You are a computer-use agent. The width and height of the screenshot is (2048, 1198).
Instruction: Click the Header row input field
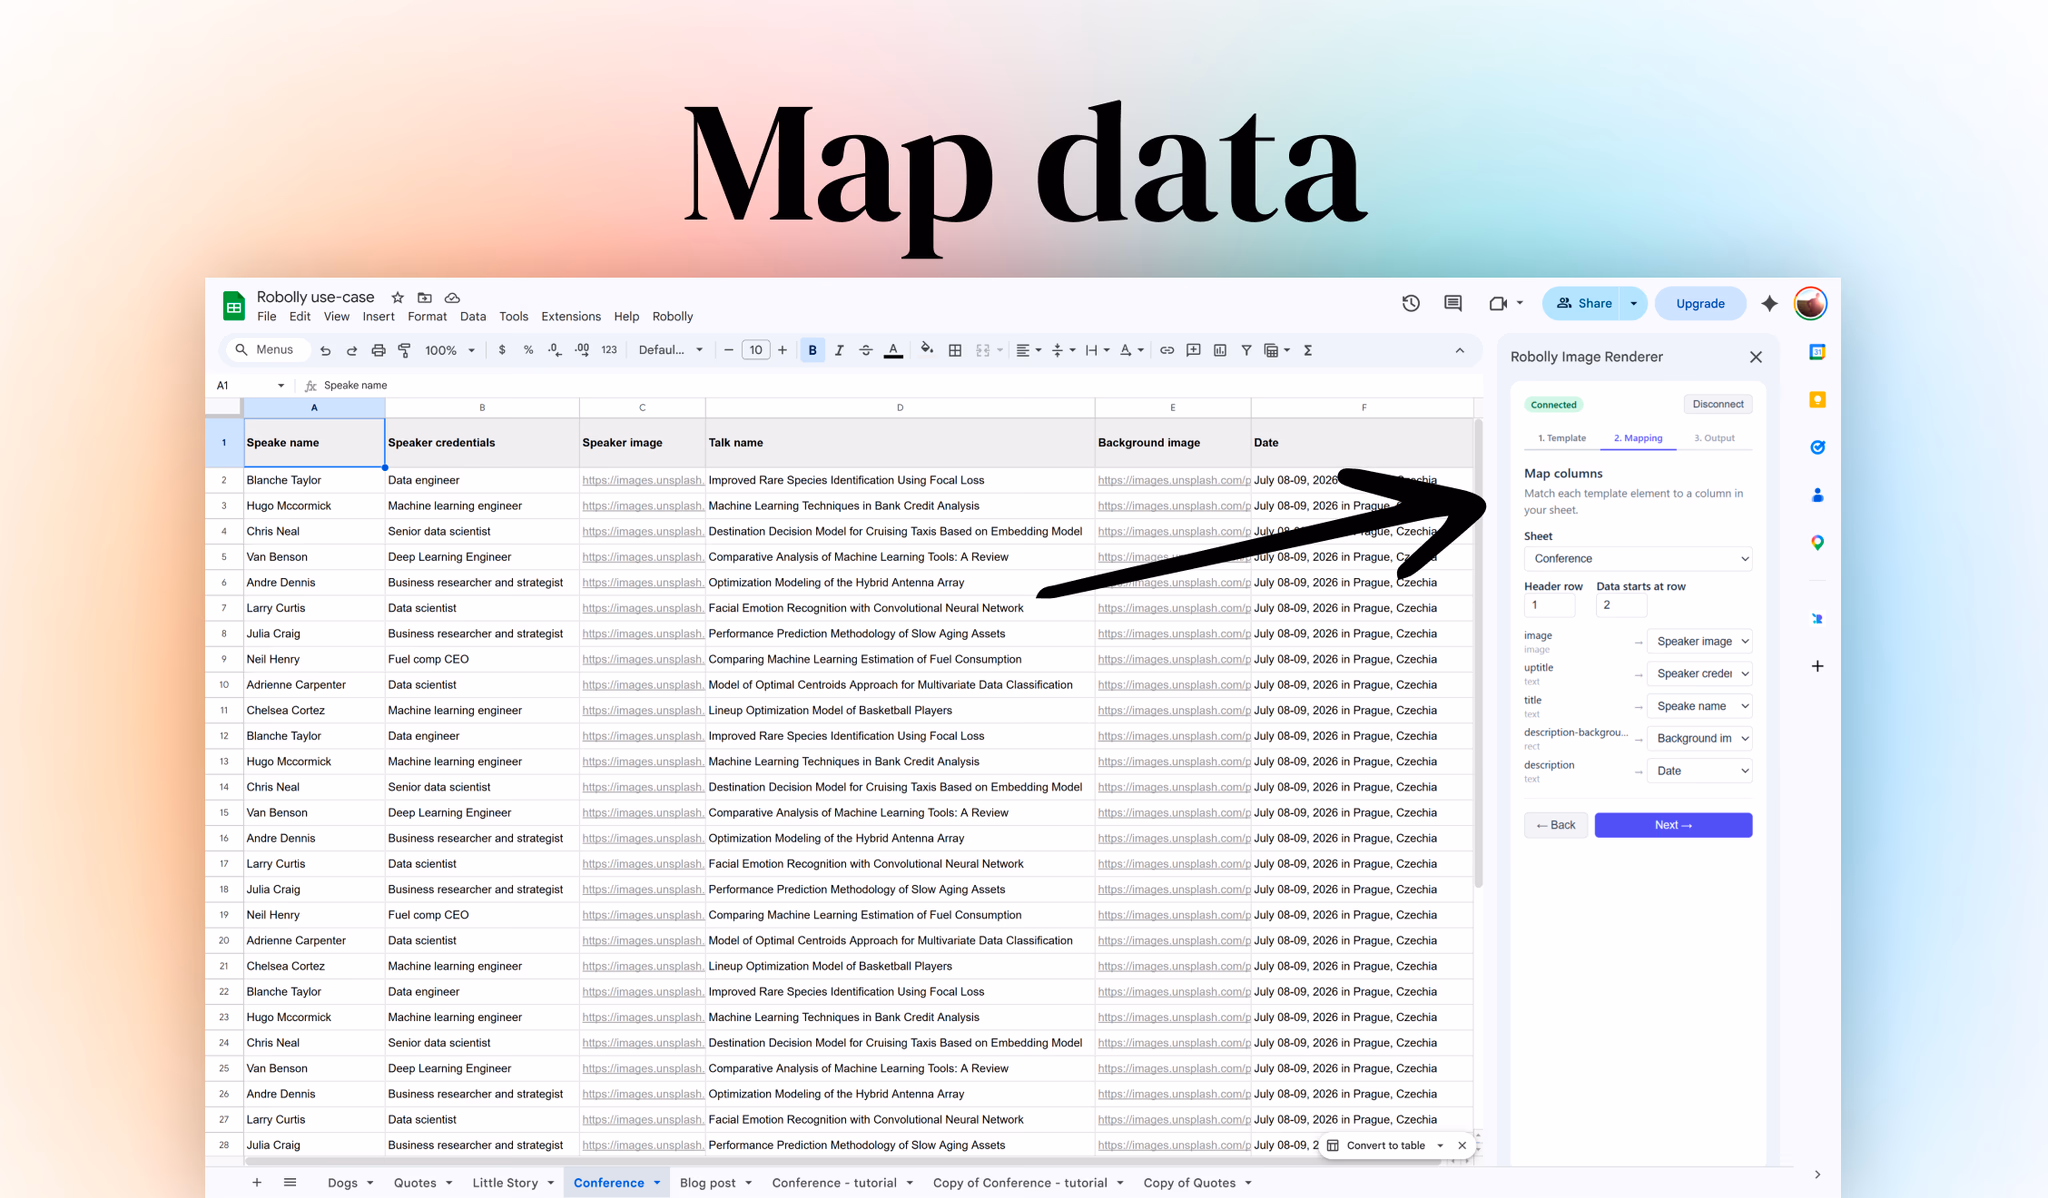pos(1550,604)
